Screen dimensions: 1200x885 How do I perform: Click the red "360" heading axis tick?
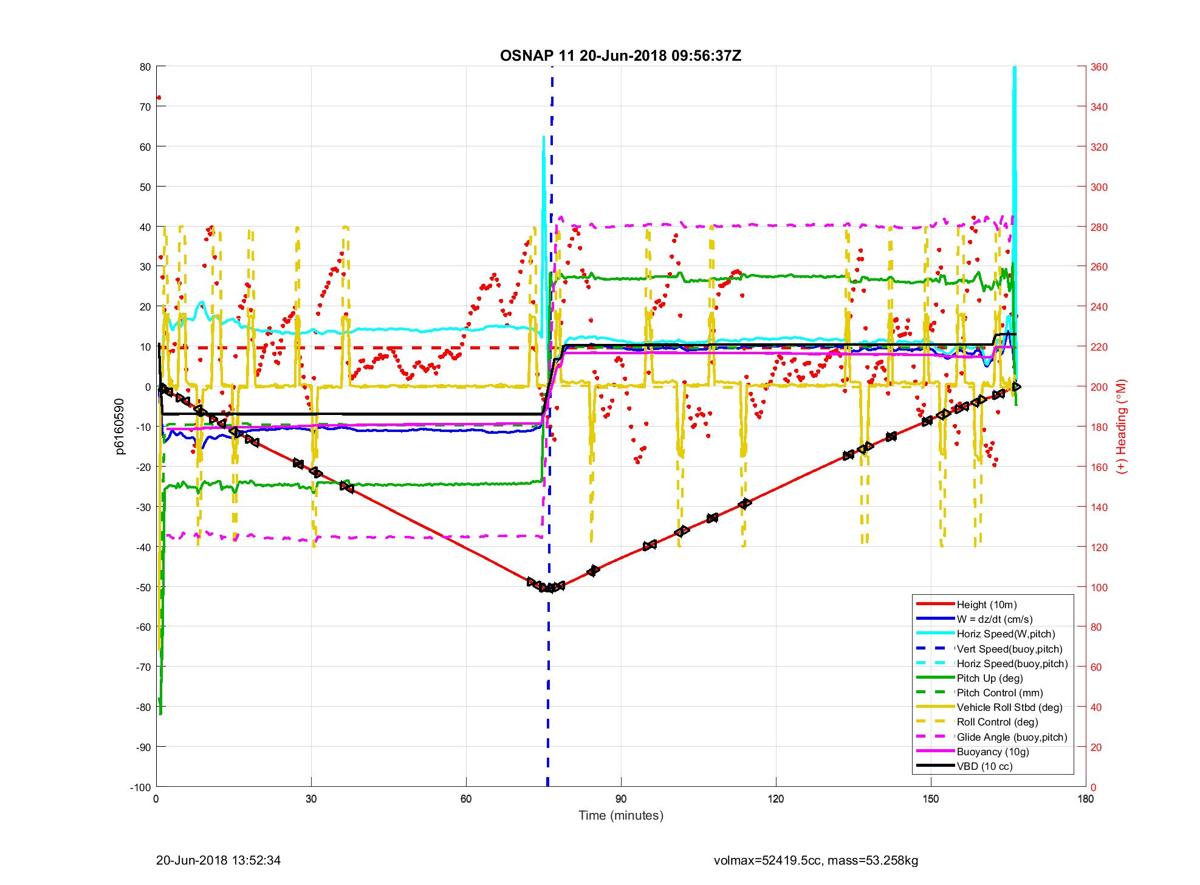click(x=1100, y=67)
